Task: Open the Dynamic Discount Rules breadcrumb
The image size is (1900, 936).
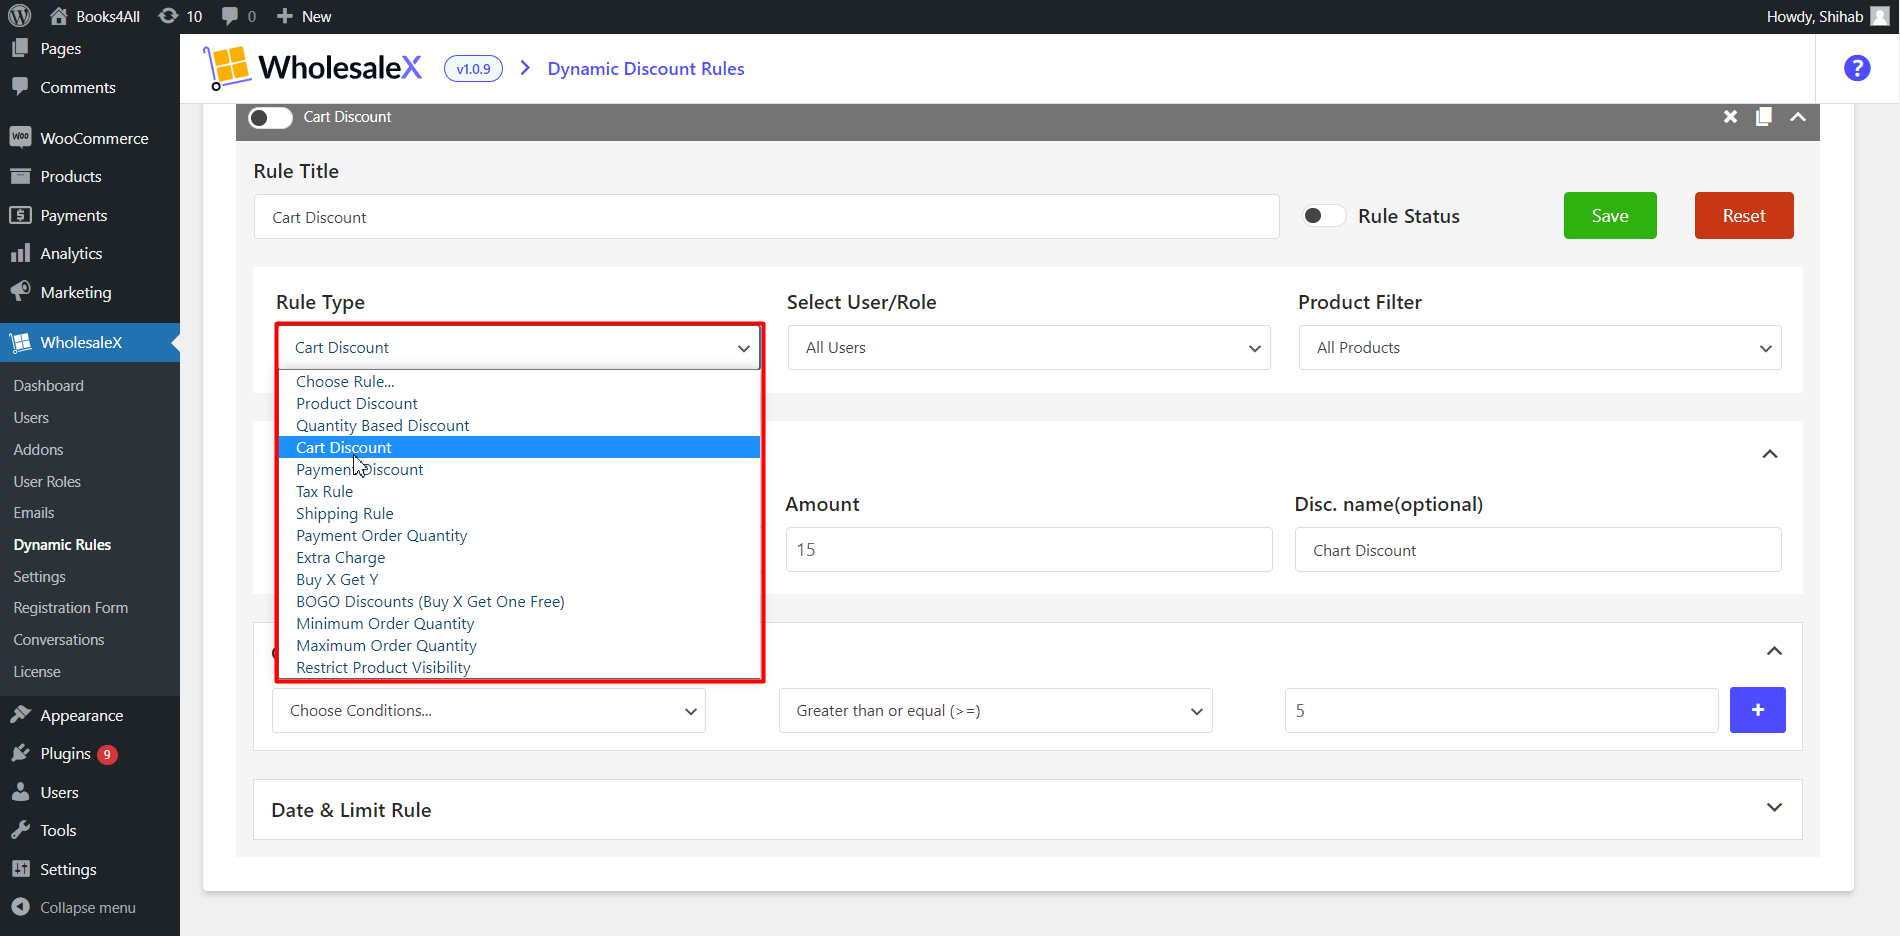Action: click(646, 69)
